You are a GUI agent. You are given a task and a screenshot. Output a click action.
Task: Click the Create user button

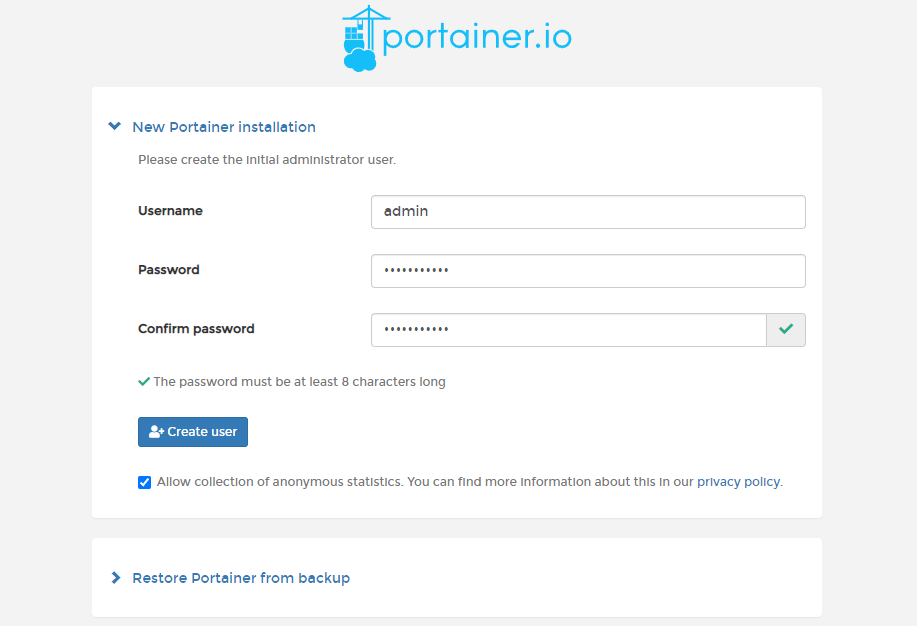tap(193, 432)
